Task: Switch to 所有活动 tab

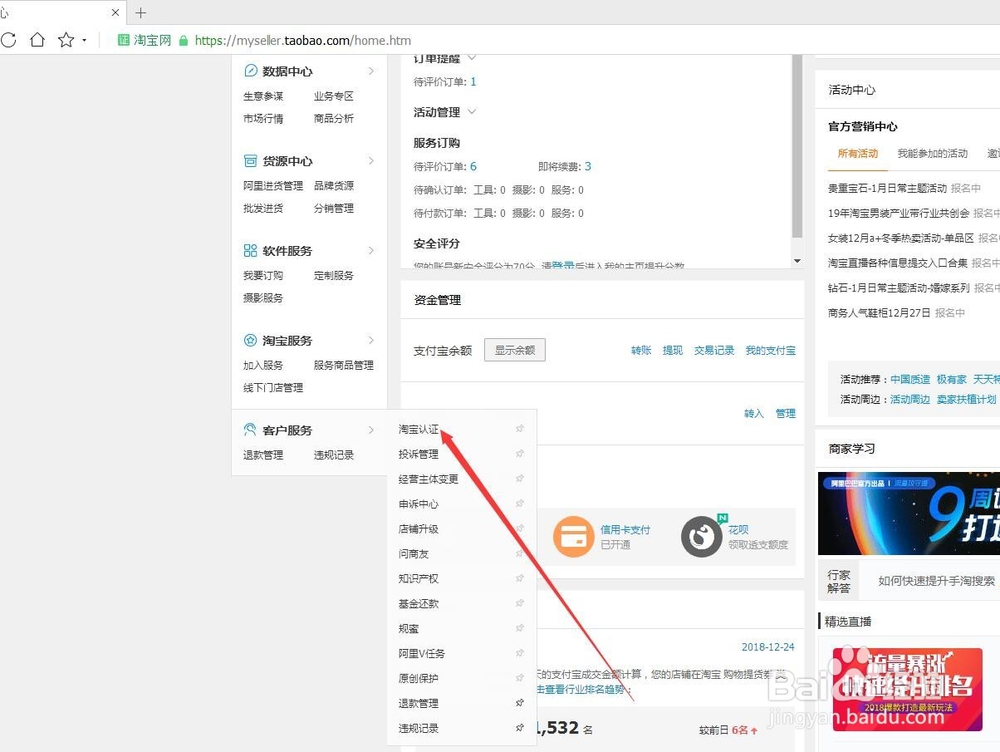Action: coord(858,154)
